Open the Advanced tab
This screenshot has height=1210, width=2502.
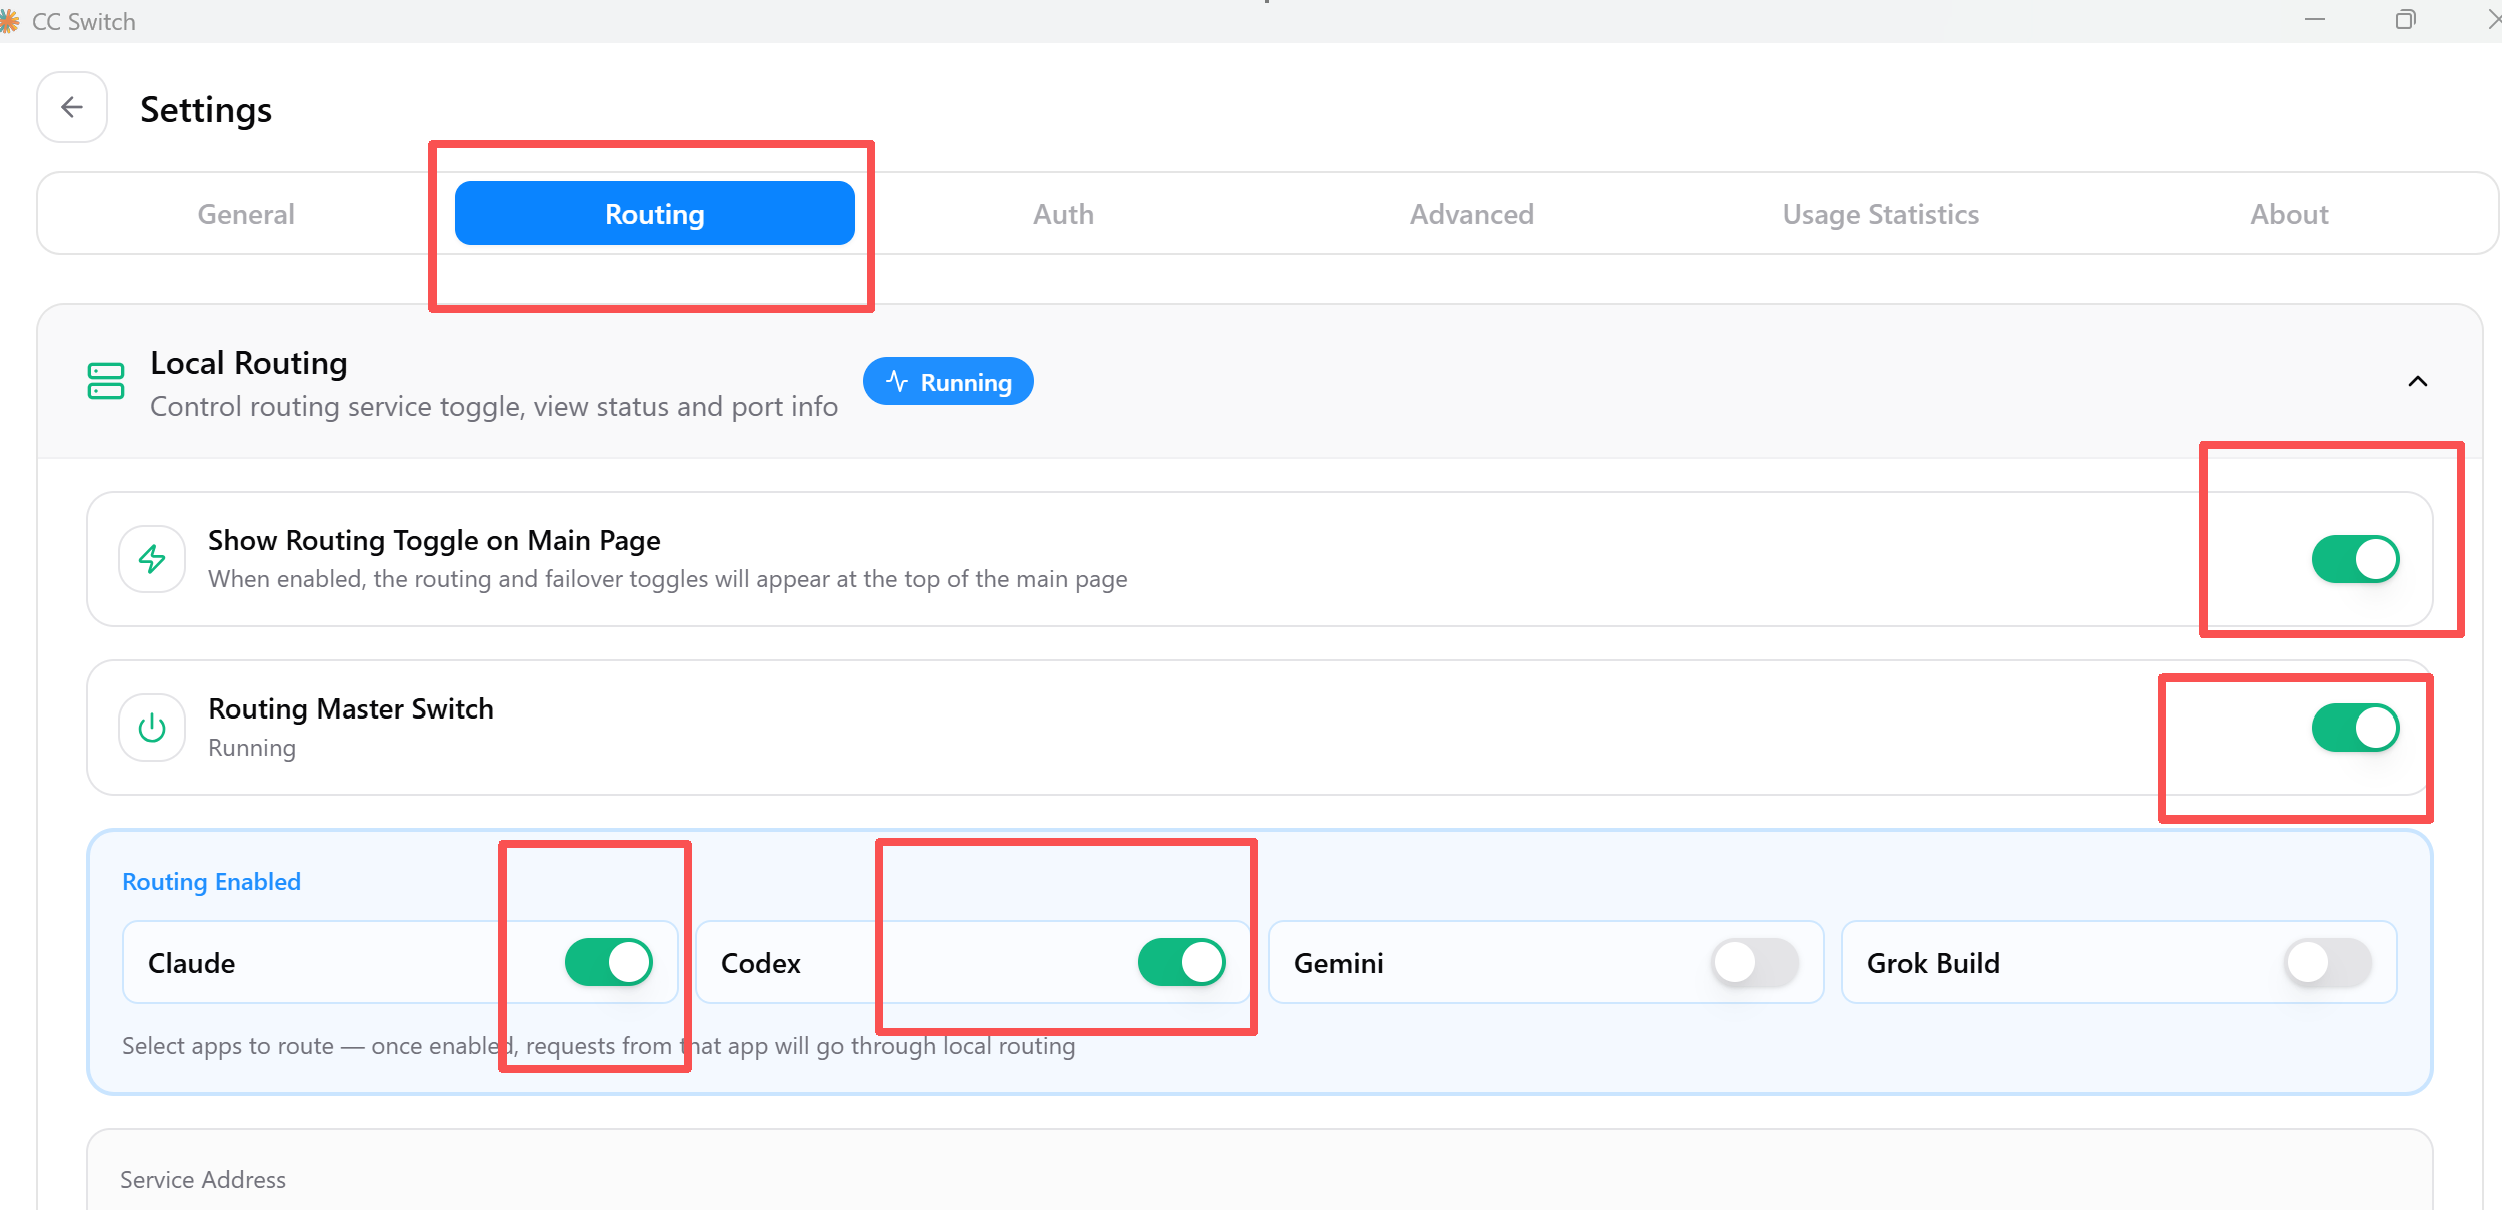[x=1472, y=214]
